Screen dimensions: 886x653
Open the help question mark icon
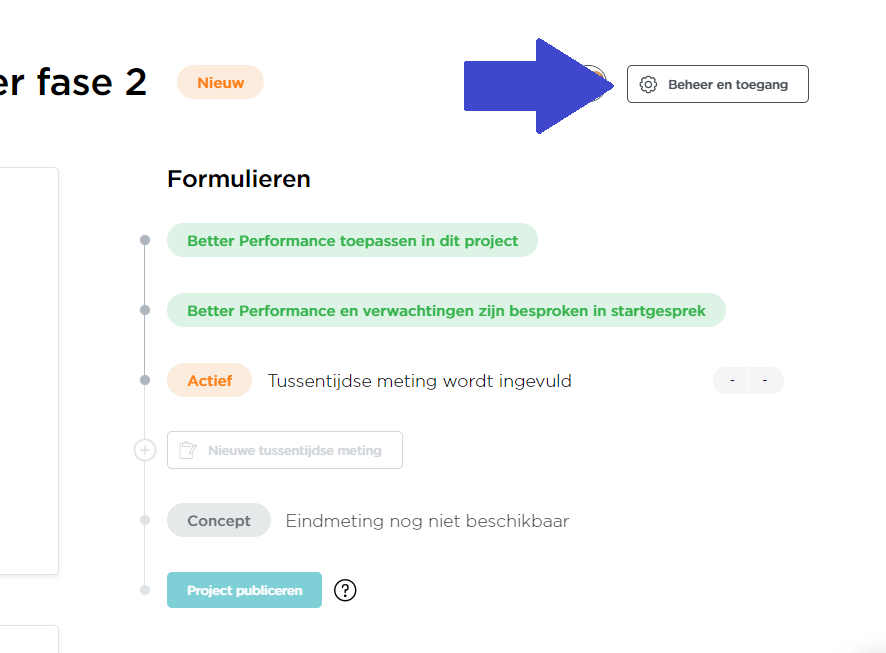pyautogui.click(x=345, y=590)
